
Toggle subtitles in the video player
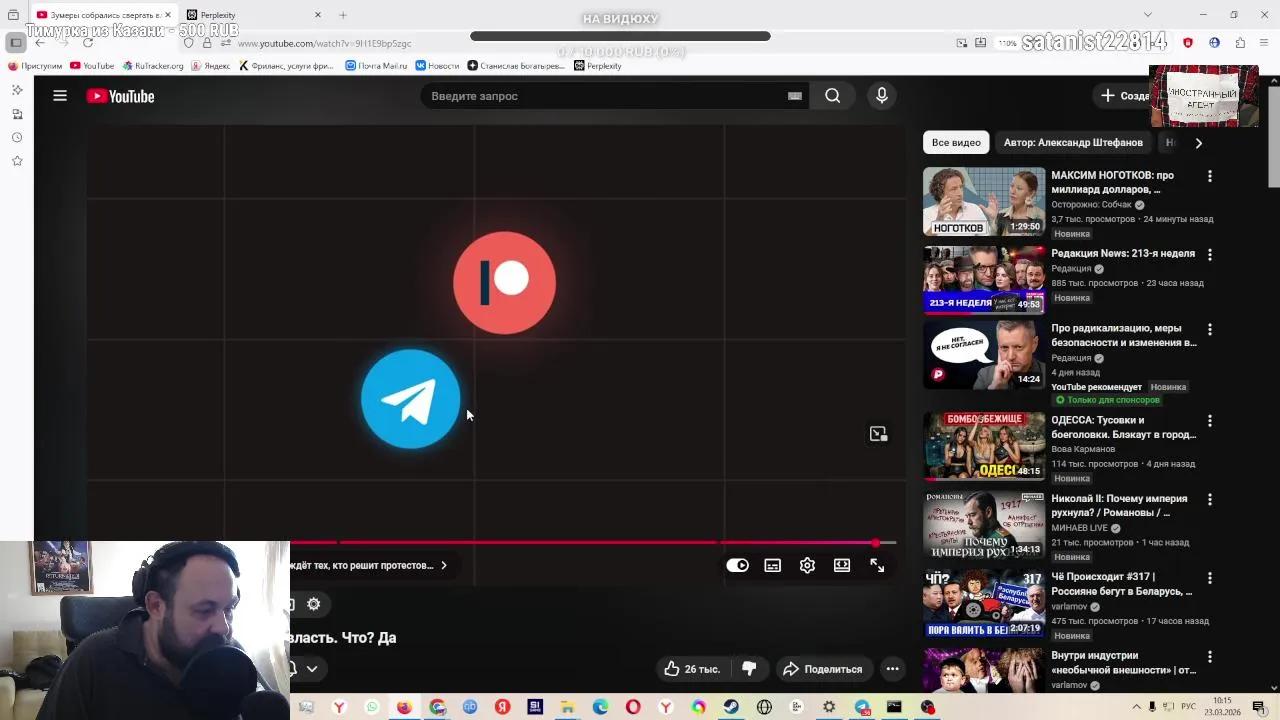tap(773, 565)
